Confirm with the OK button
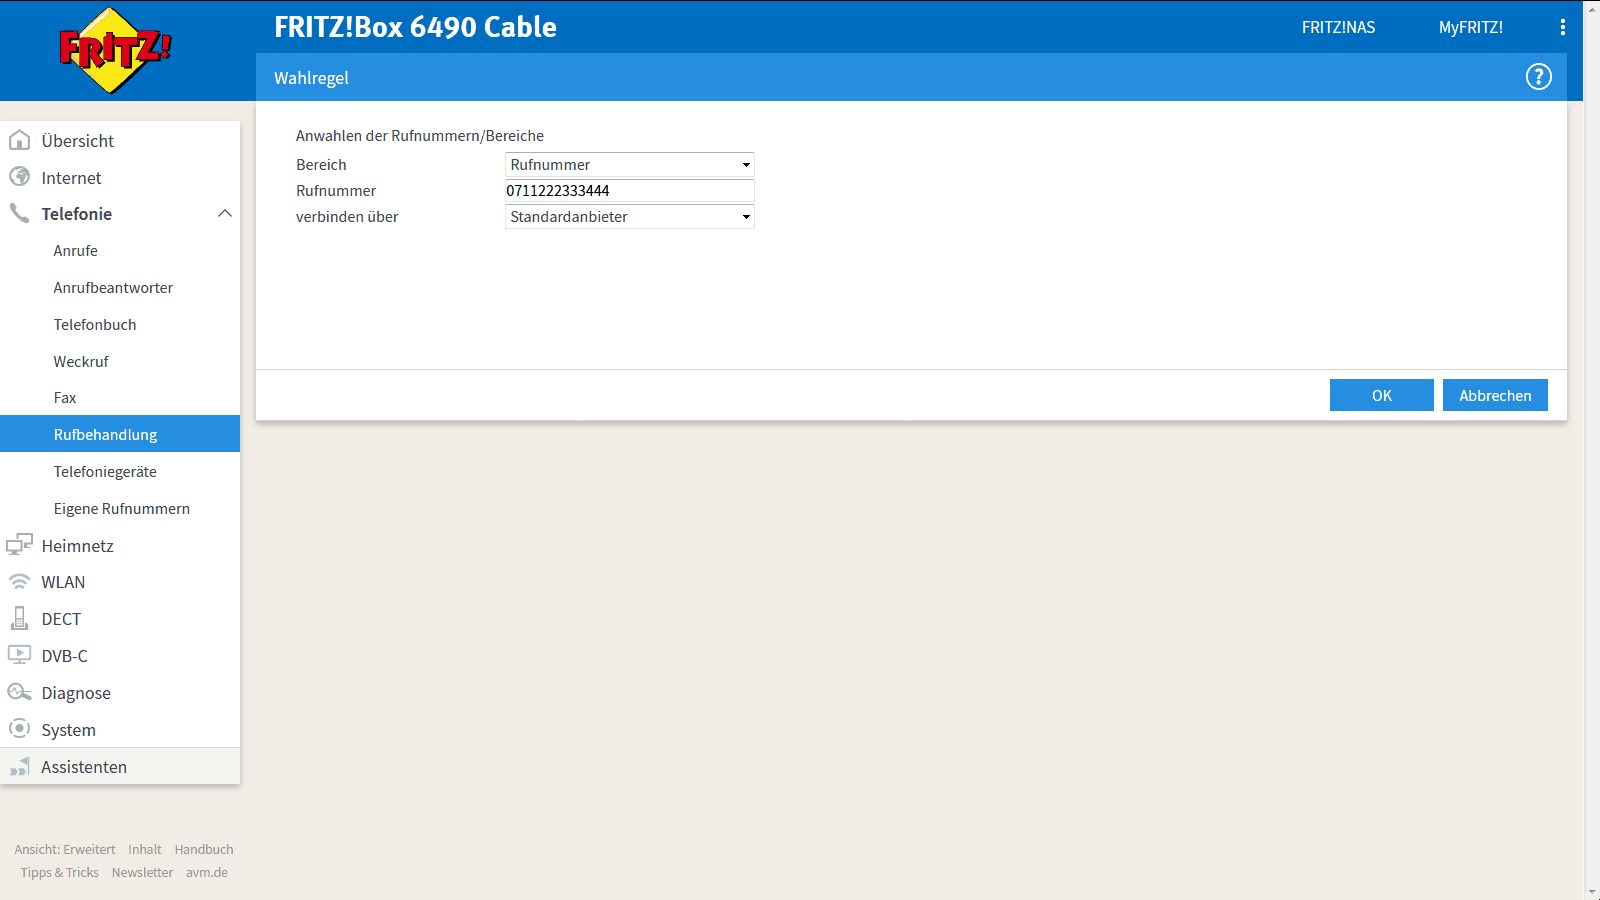Viewport: 1600px width, 900px height. (1382, 395)
